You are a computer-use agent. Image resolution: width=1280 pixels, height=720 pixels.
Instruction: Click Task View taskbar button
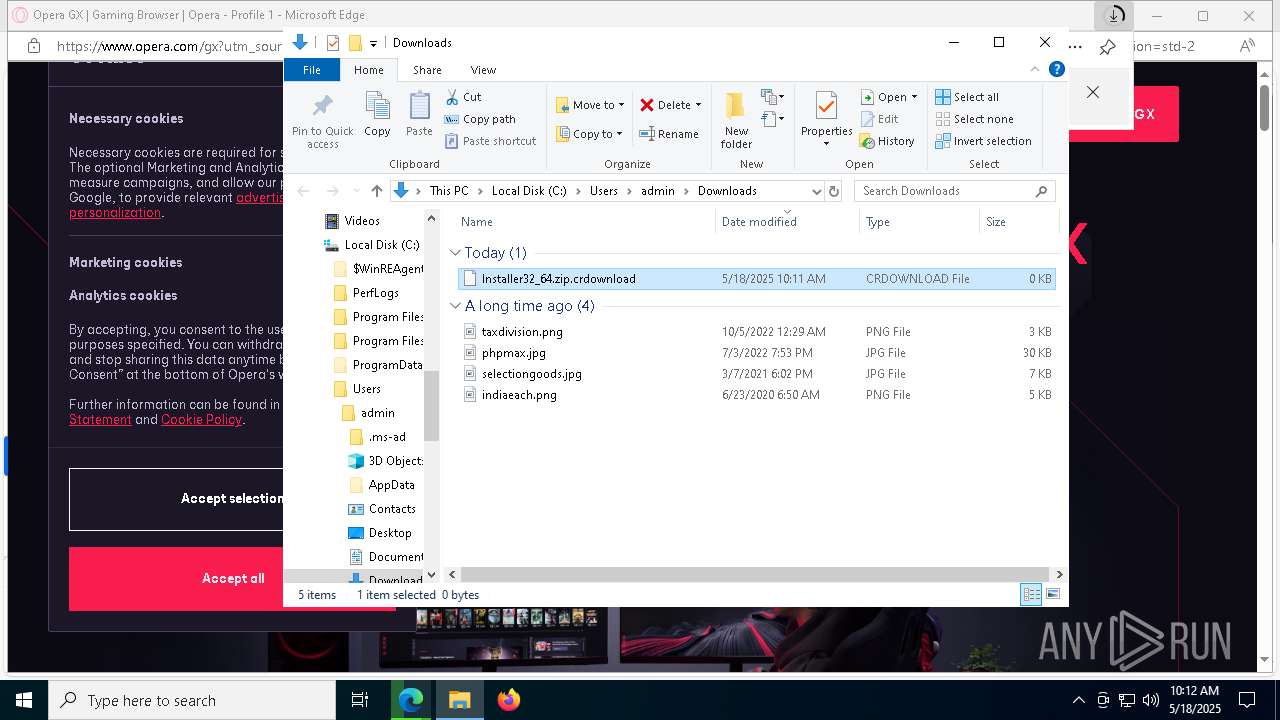click(x=360, y=700)
